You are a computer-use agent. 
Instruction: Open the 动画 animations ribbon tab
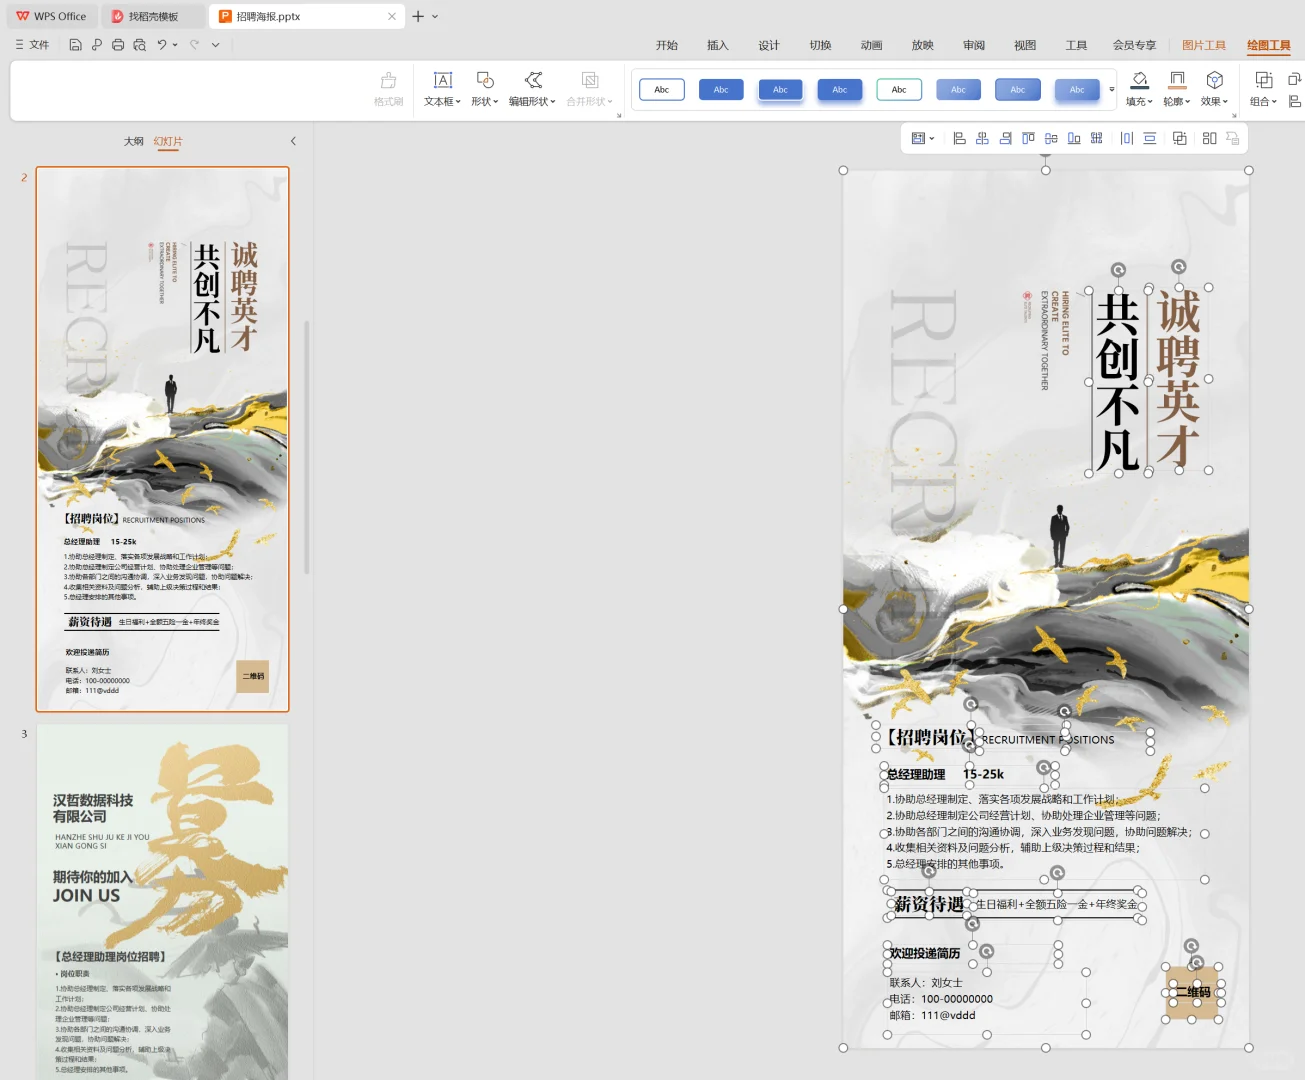click(872, 45)
